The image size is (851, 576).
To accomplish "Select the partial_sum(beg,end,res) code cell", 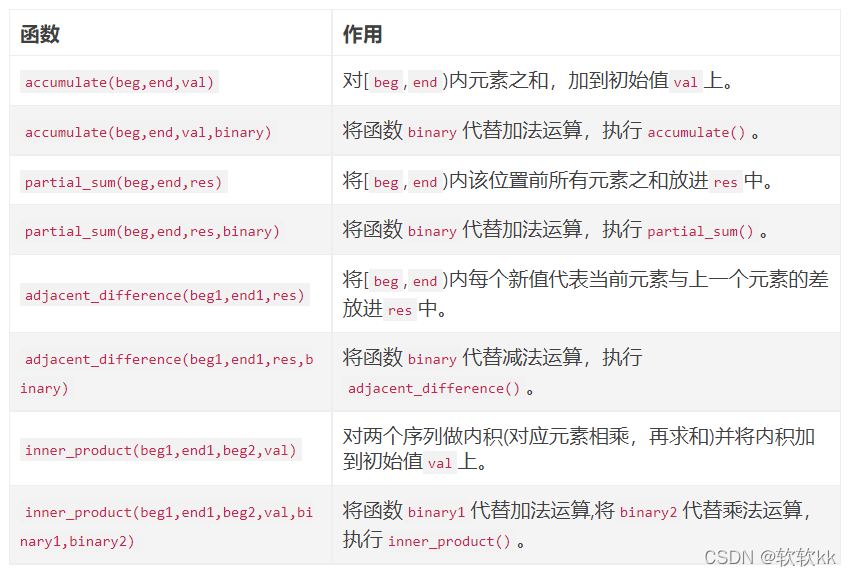I will 124,182.
